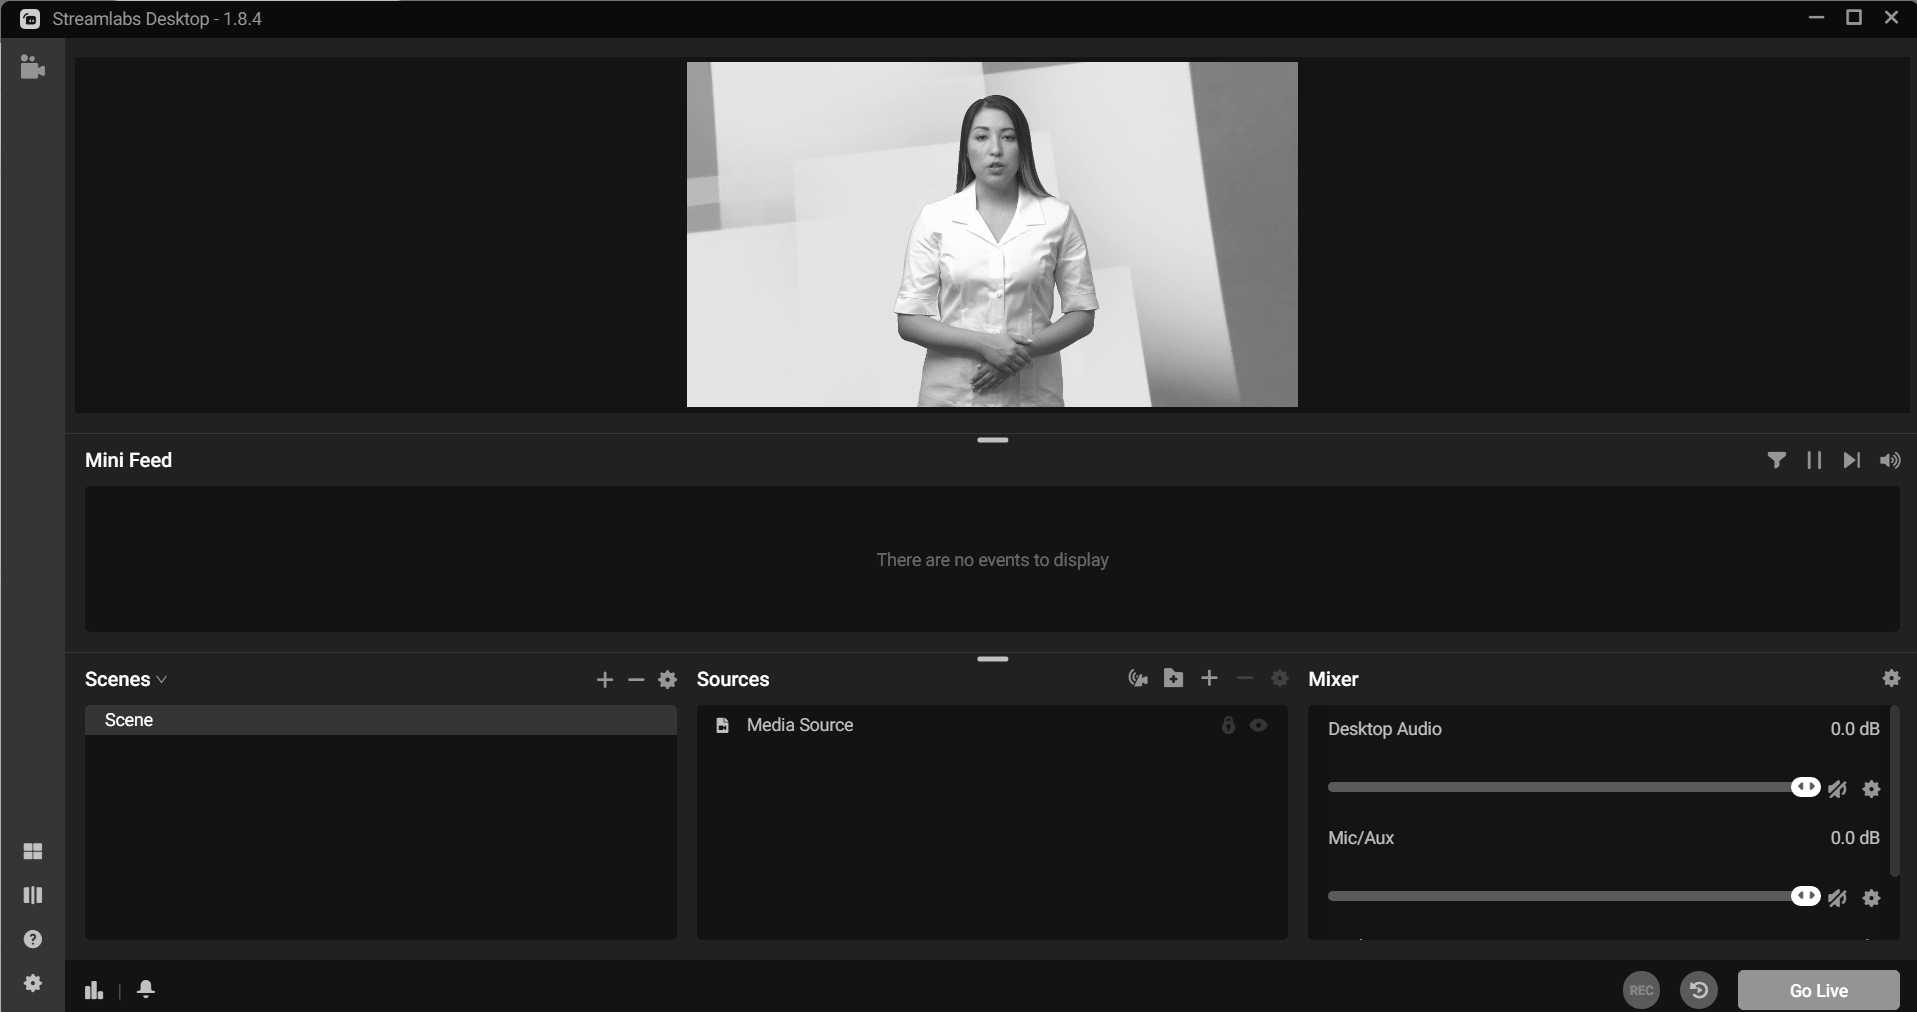Select the Scene item in Scenes list
Viewport: 1917px width, 1012px height.
click(x=380, y=720)
